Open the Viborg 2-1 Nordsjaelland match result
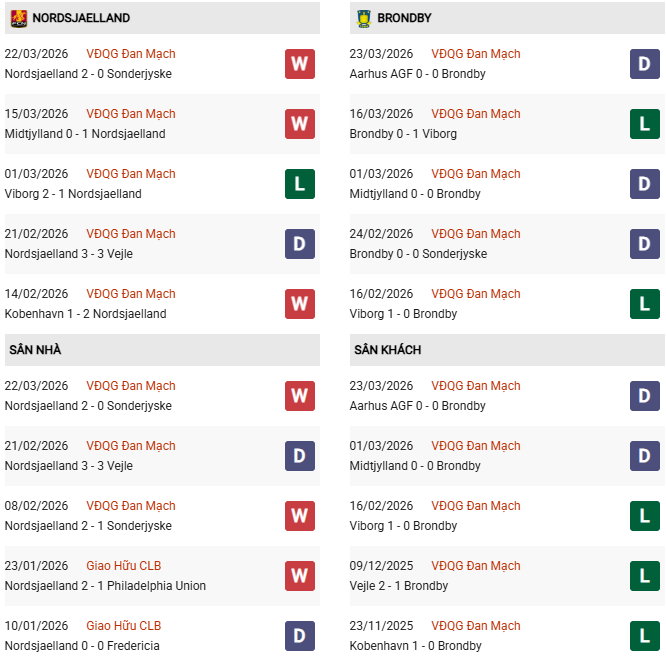The height and width of the screenshot is (659, 666). click(73, 194)
